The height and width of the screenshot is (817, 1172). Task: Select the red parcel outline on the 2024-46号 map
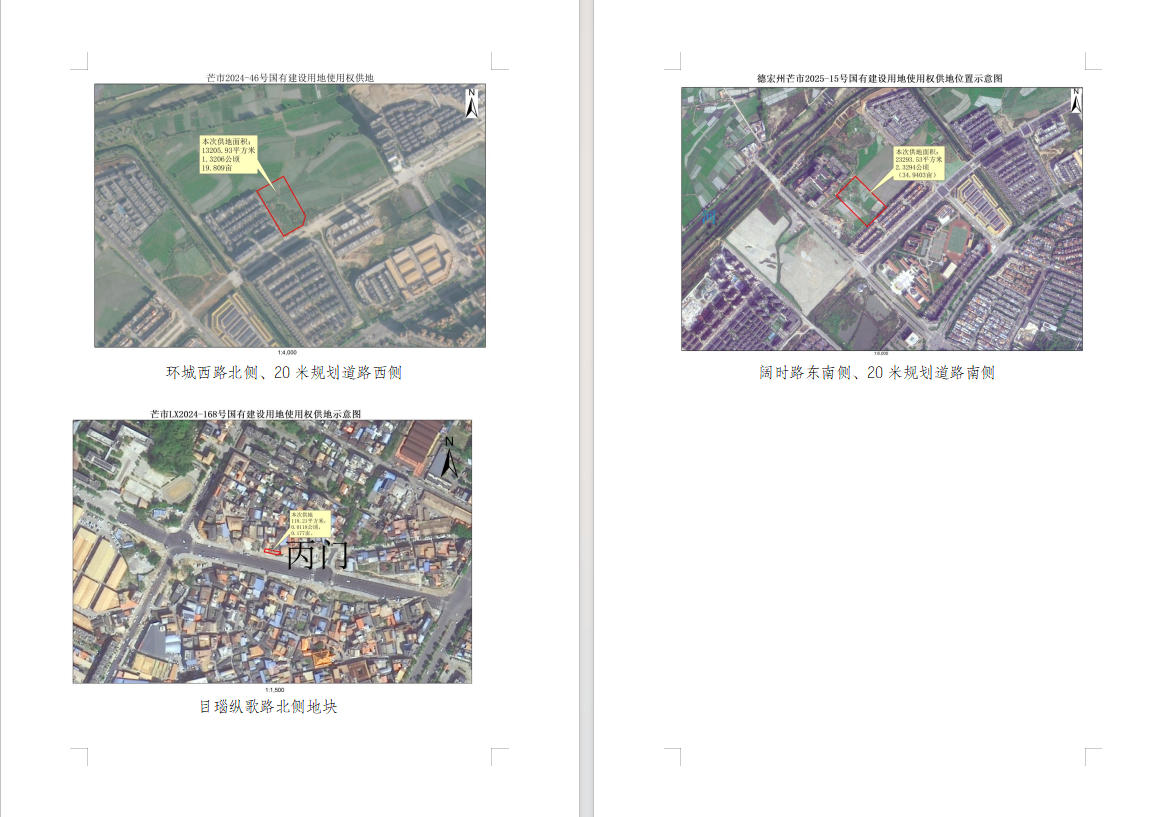click(x=281, y=207)
